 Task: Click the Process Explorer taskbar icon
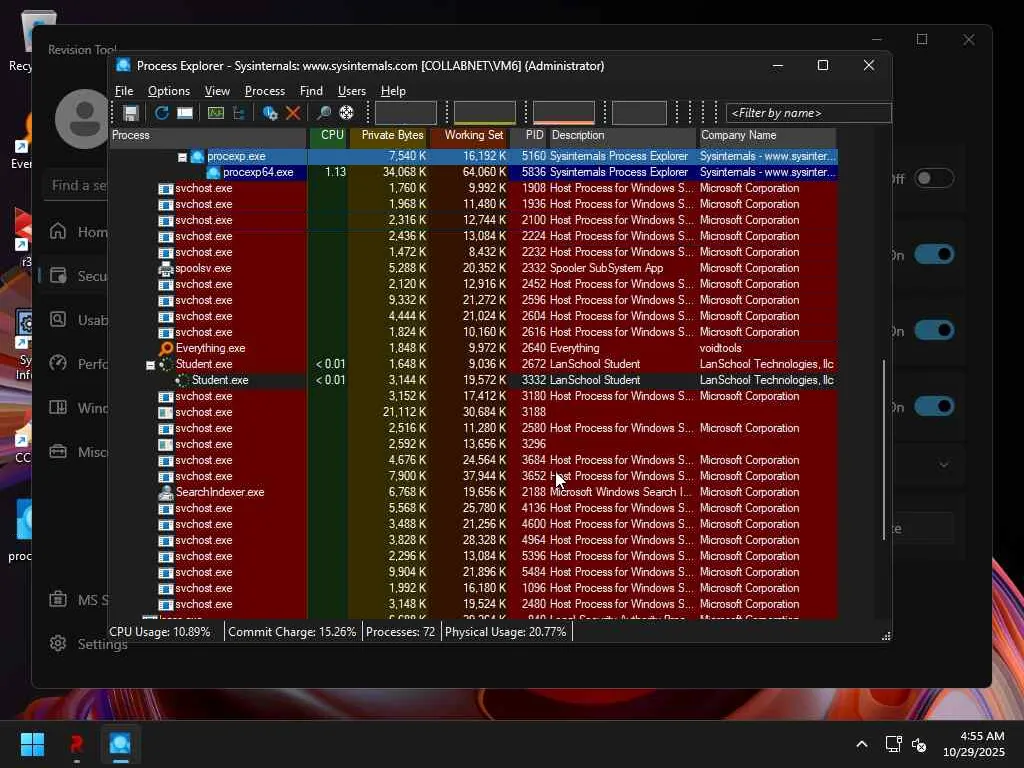[x=120, y=744]
